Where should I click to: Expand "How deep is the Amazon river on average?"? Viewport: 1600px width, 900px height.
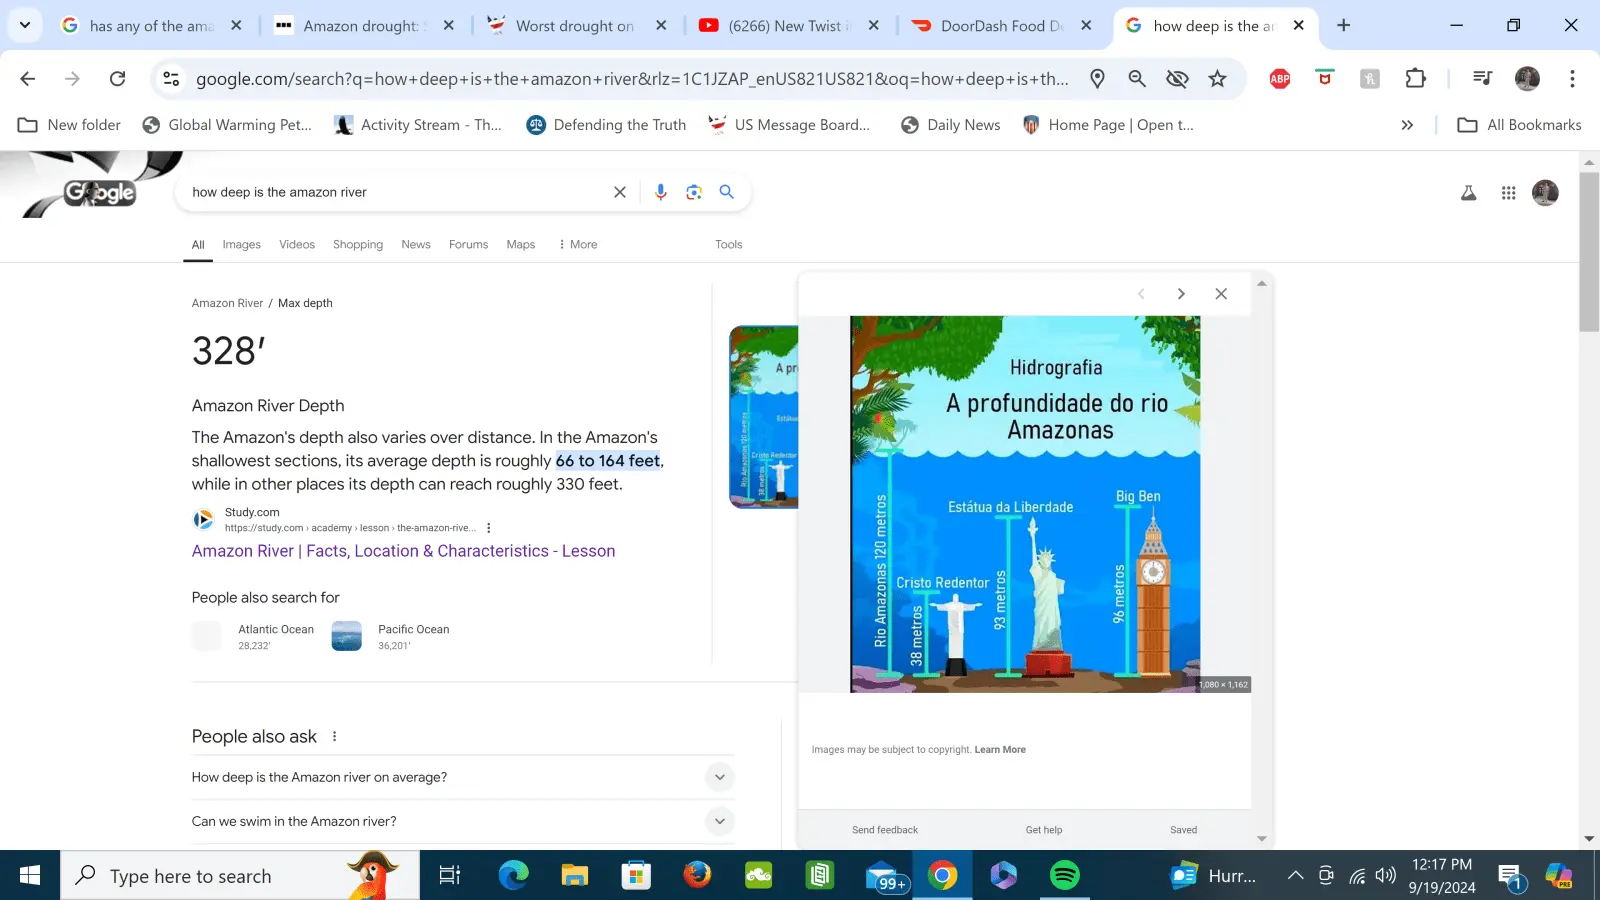(x=719, y=777)
